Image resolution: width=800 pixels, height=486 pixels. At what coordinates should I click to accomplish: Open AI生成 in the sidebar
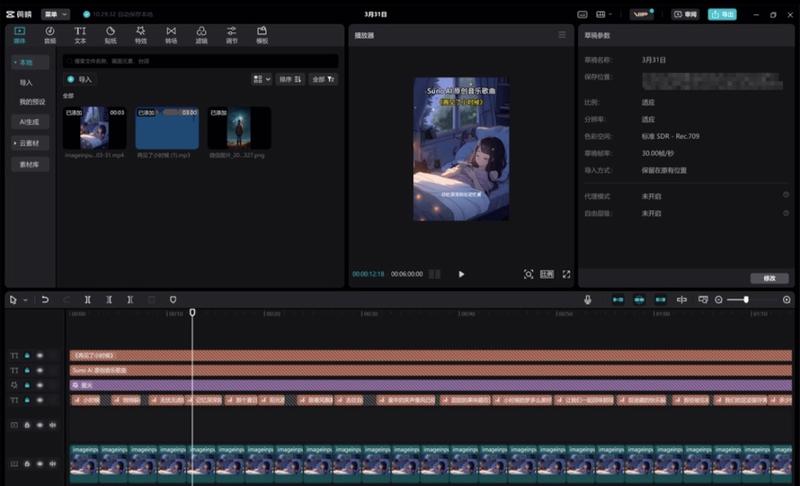coord(30,122)
